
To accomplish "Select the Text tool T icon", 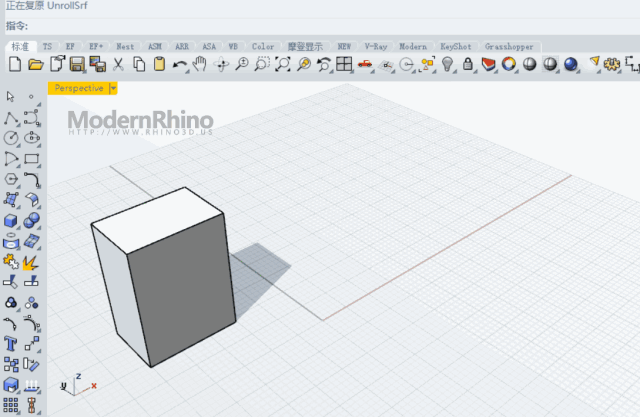I will click(11, 344).
